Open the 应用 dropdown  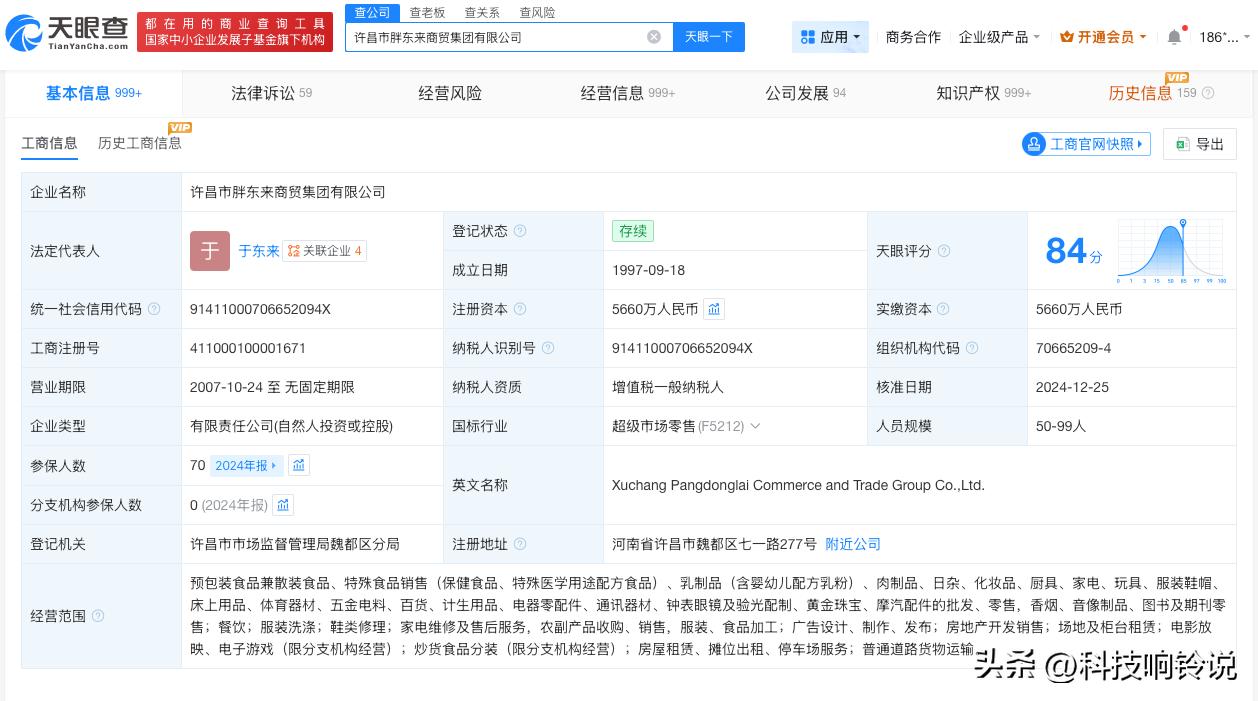click(x=830, y=37)
